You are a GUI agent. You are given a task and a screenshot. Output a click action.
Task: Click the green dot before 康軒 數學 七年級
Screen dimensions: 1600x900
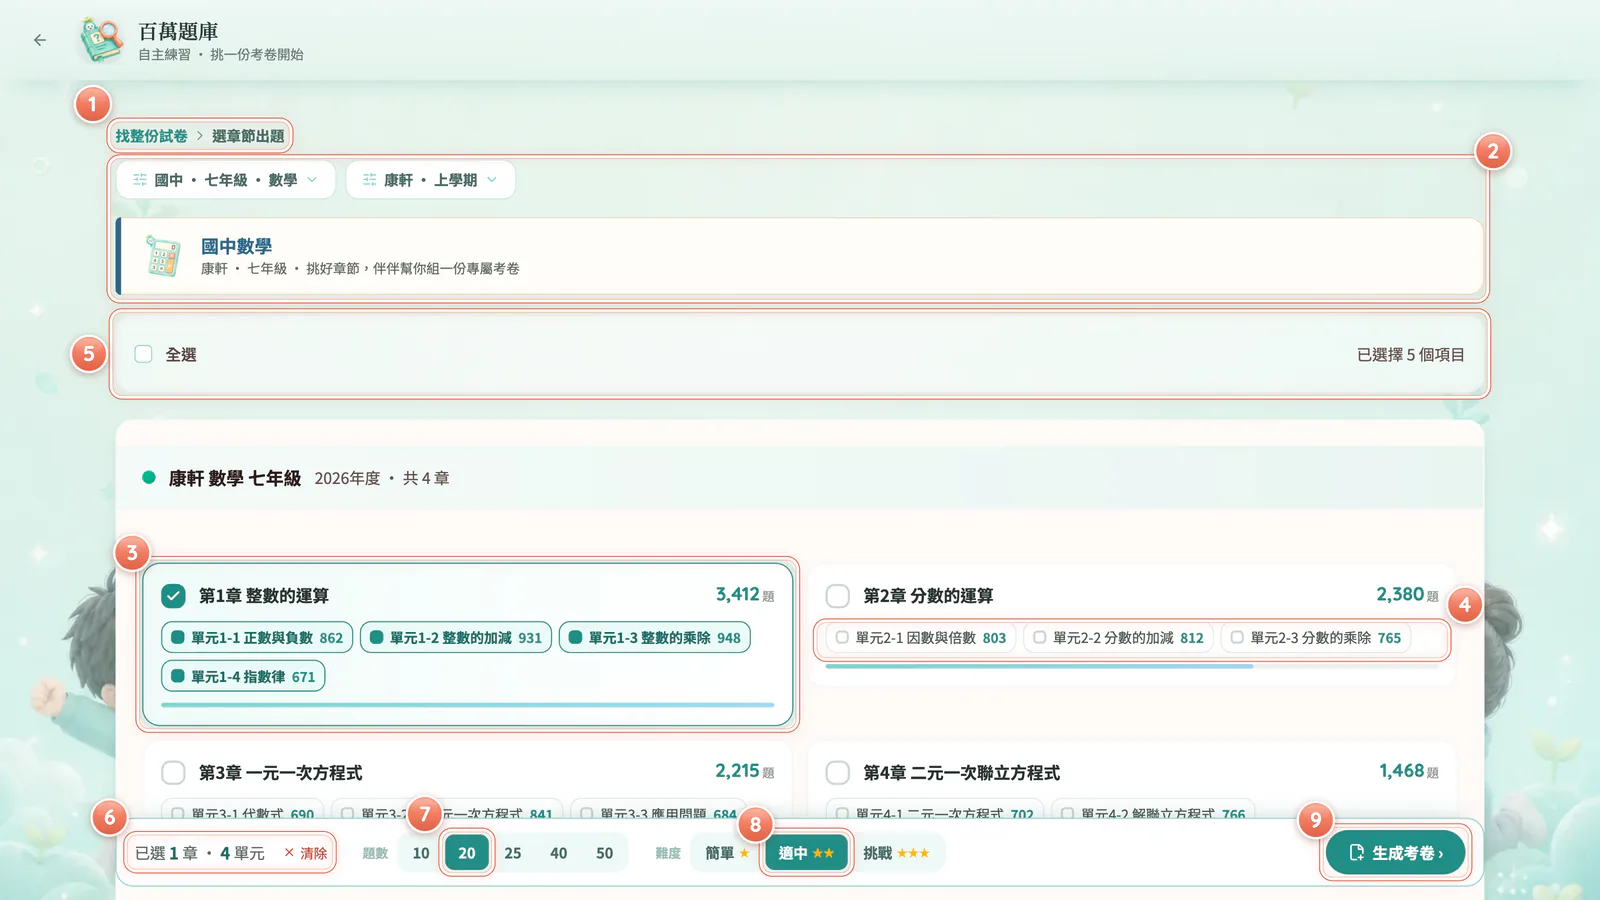tap(149, 478)
